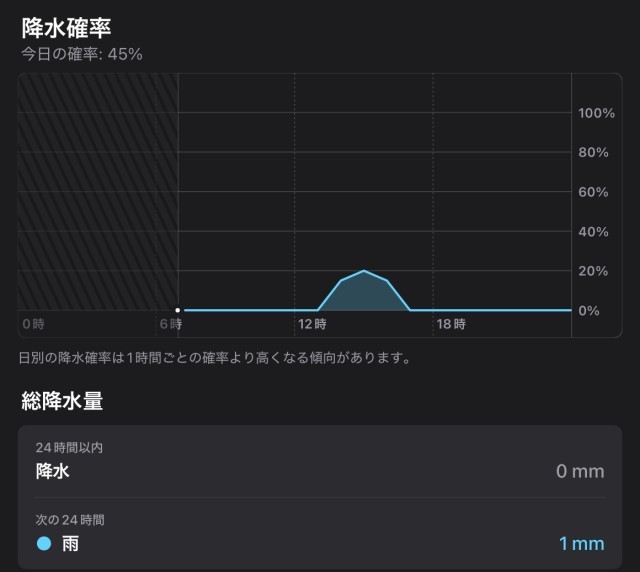Click the 総降水量 section heading

62,402
